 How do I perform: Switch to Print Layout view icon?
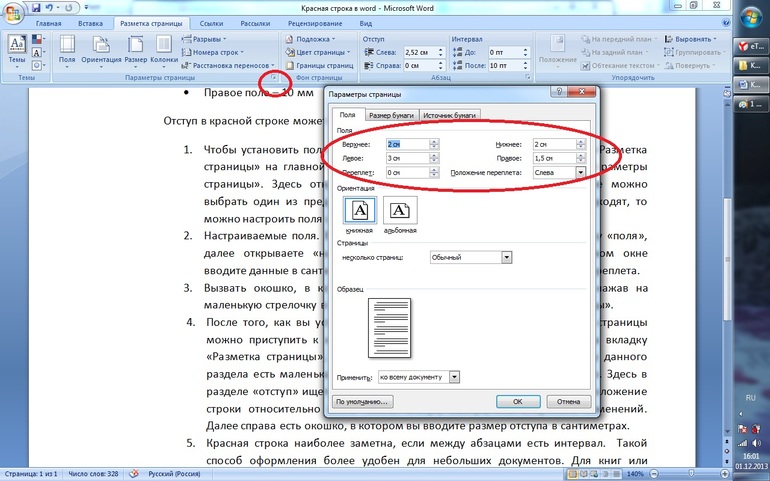pos(573,474)
